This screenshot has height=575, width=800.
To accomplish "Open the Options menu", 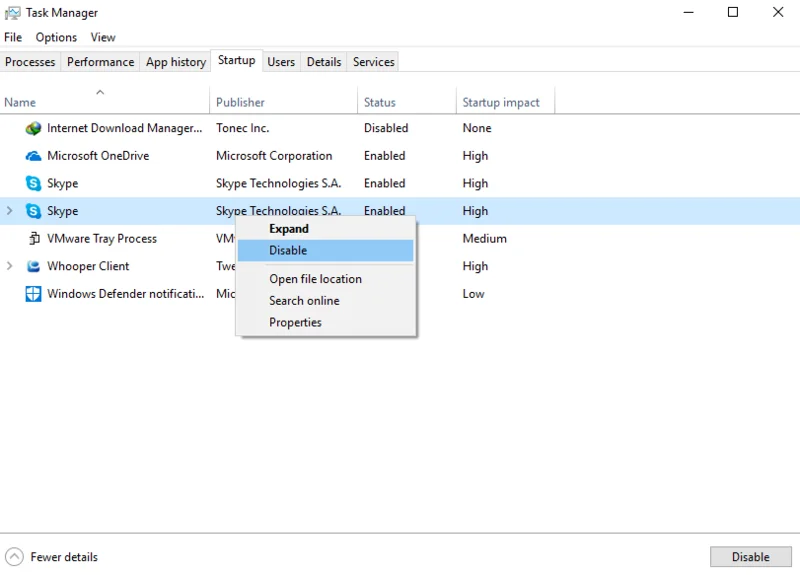I will click(56, 37).
